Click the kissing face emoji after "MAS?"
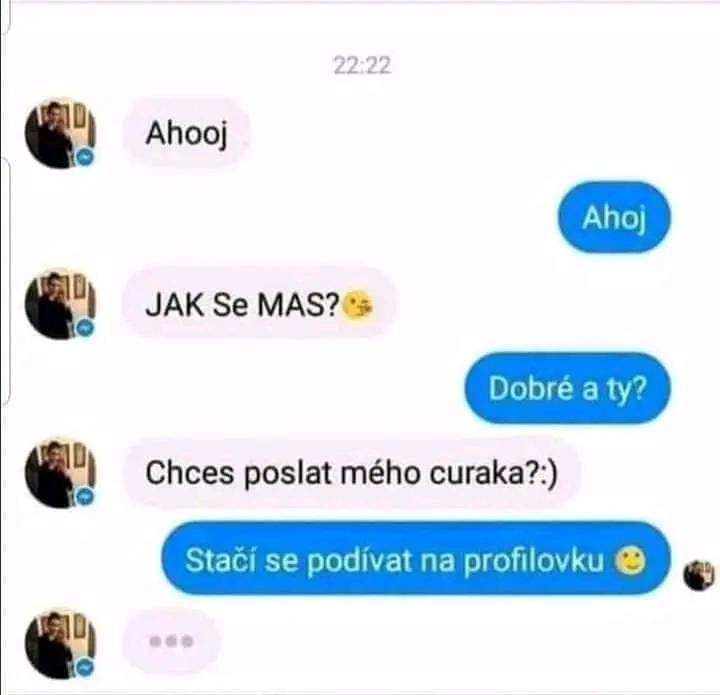The width and height of the screenshot is (720, 695). coord(358,305)
